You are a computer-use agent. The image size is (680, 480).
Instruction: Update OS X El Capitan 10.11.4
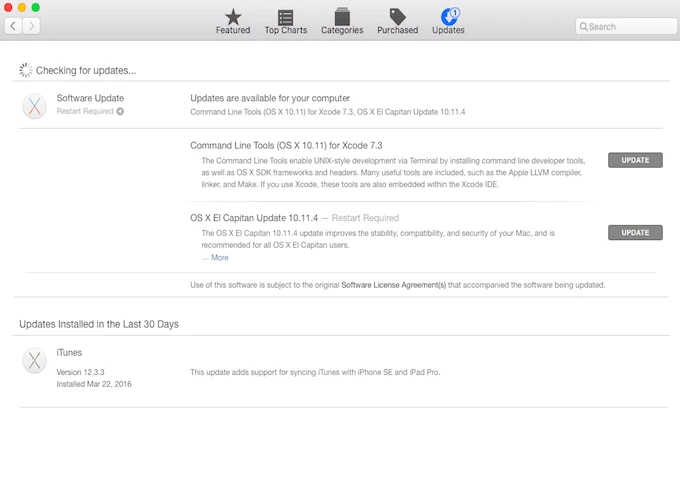pyautogui.click(x=635, y=232)
